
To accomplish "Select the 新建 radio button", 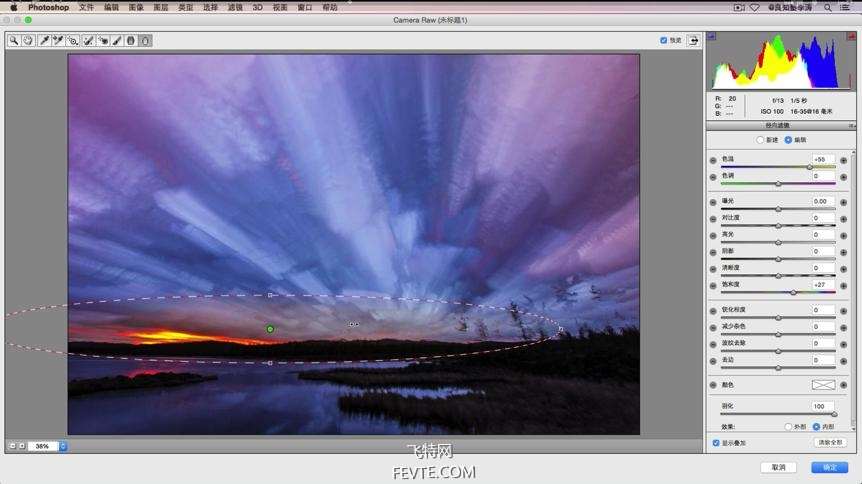I will [x=760, y=140].
